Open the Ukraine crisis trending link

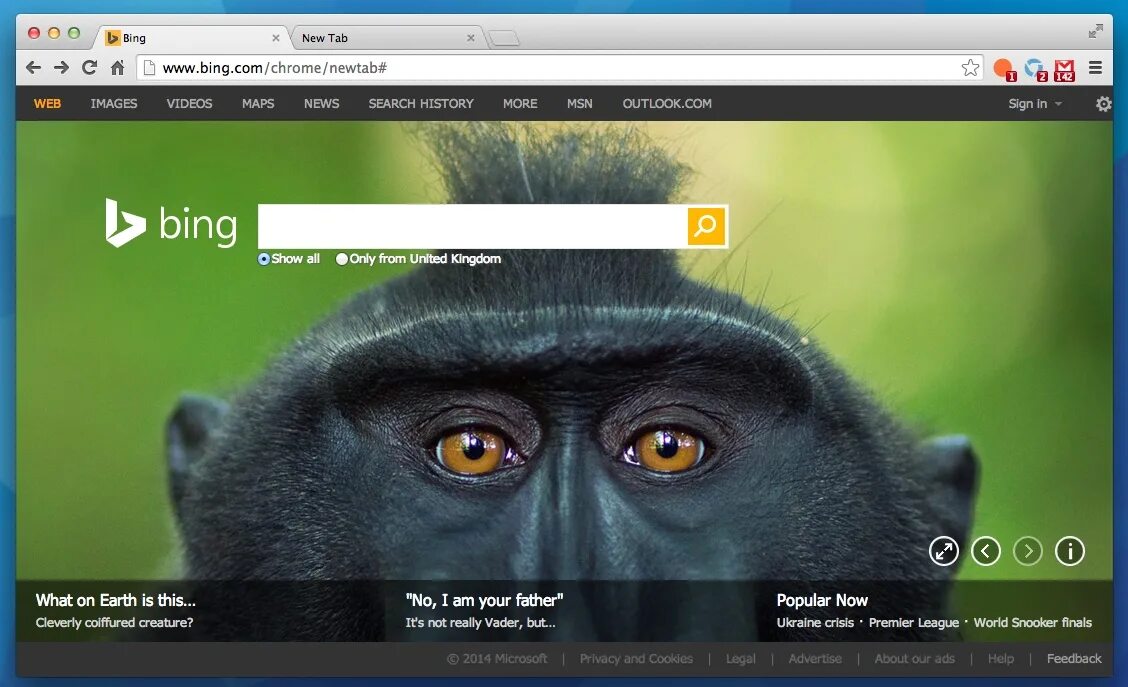coord(815,623)
